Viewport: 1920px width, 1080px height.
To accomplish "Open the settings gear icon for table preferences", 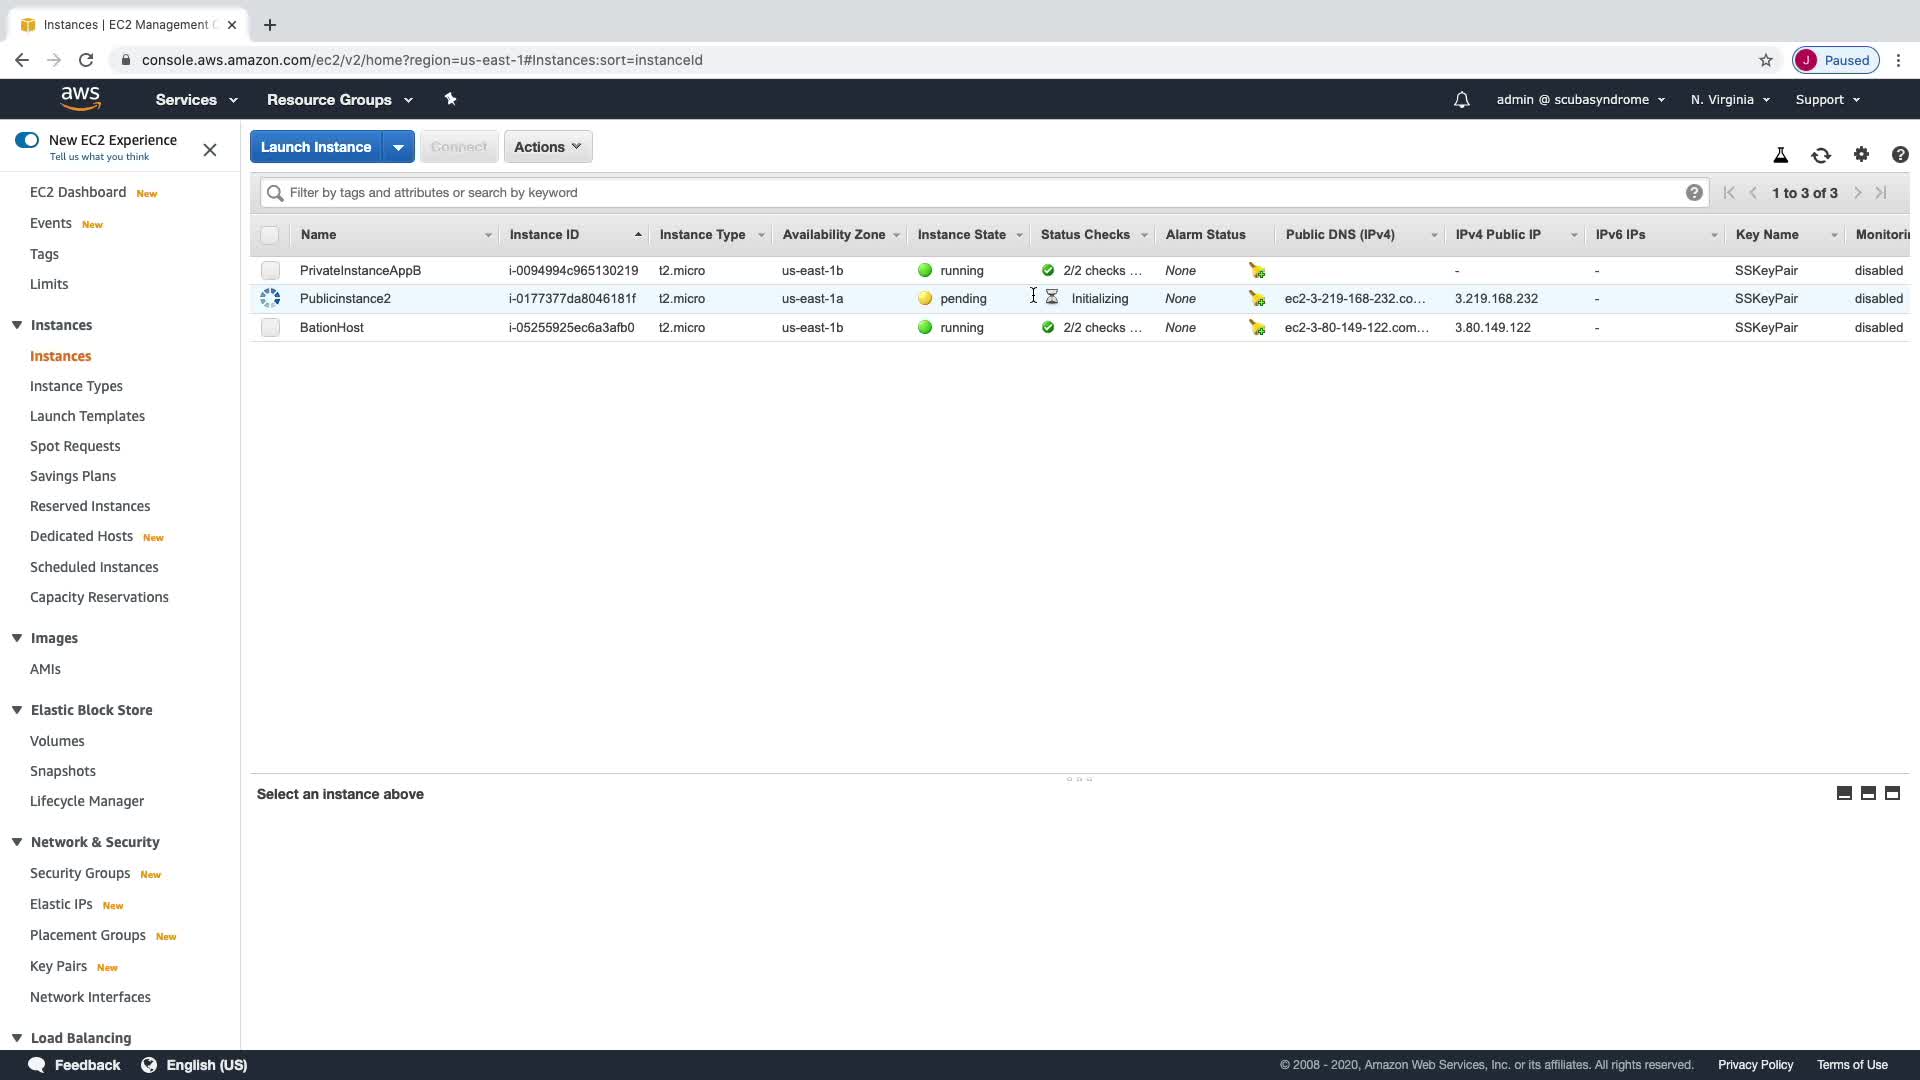I will click(x=1860, y=154).
